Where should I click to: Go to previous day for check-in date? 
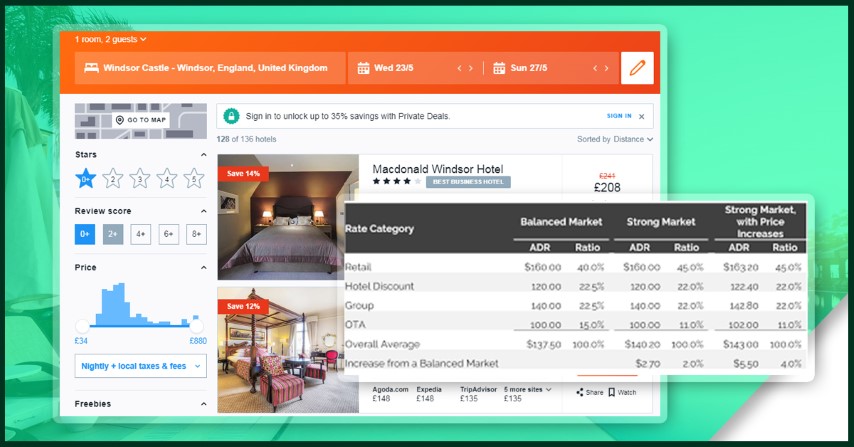(459, 68)
